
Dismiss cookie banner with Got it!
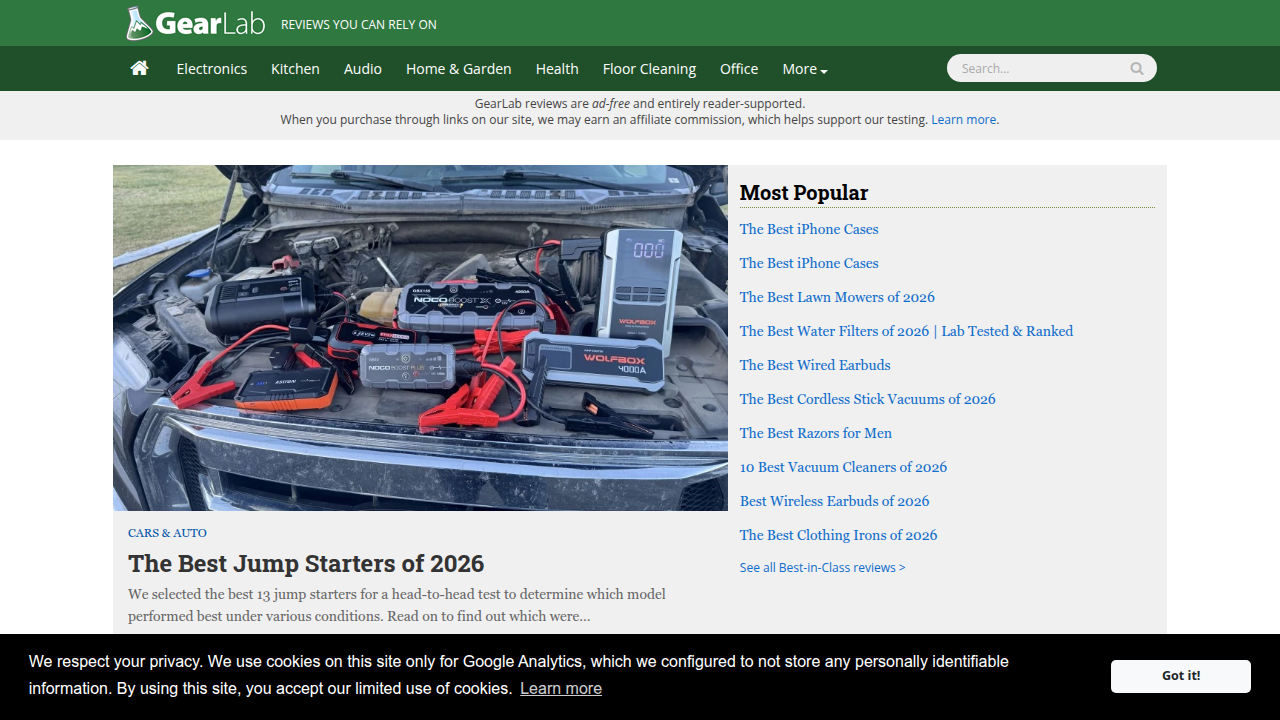(1181, 676)
